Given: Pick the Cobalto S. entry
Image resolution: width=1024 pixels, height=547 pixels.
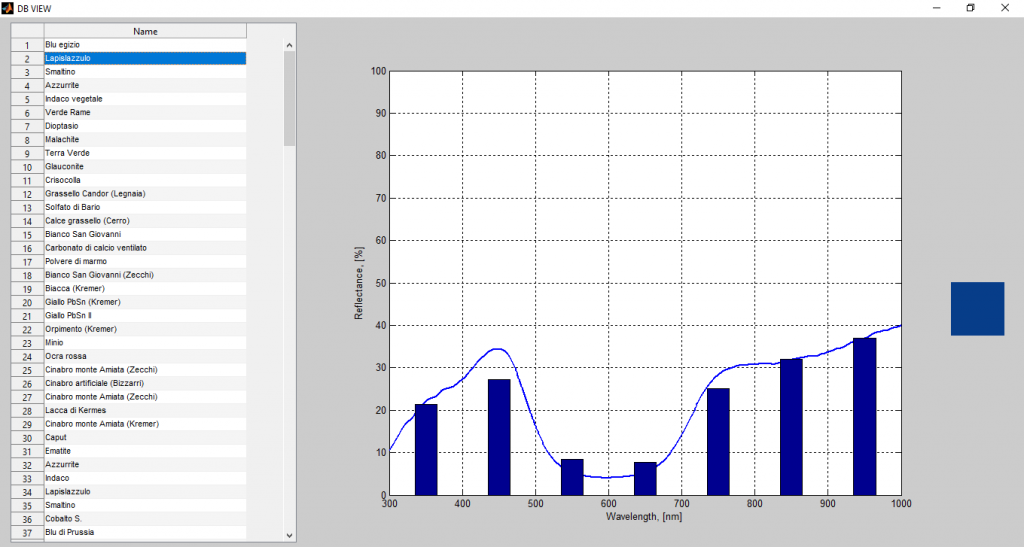Looking at the screenshot, I should tap(145, 519).
